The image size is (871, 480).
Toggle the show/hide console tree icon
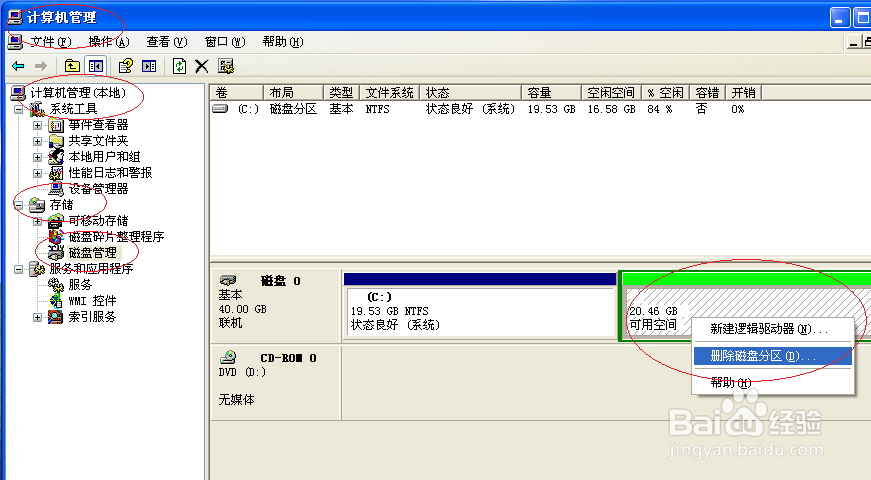point(96,66)
